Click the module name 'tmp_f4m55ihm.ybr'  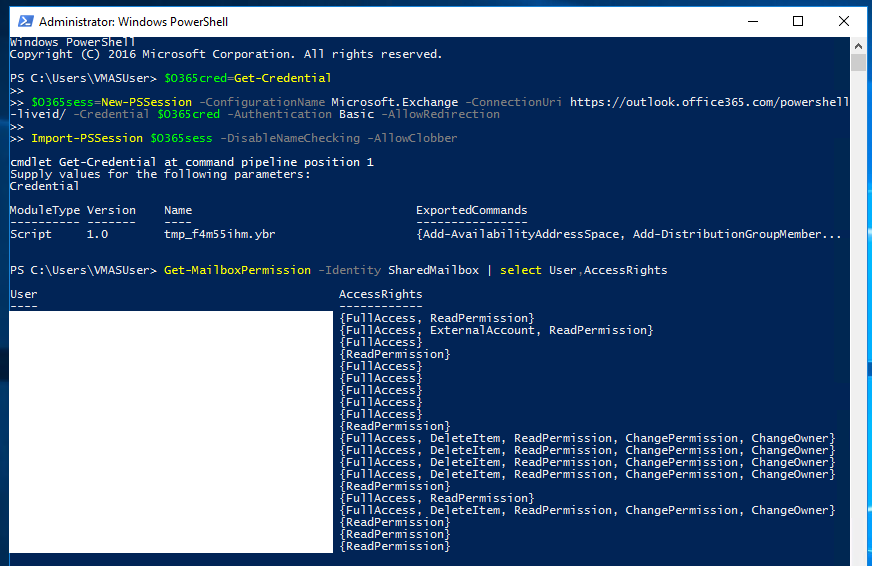coord(220,234)
